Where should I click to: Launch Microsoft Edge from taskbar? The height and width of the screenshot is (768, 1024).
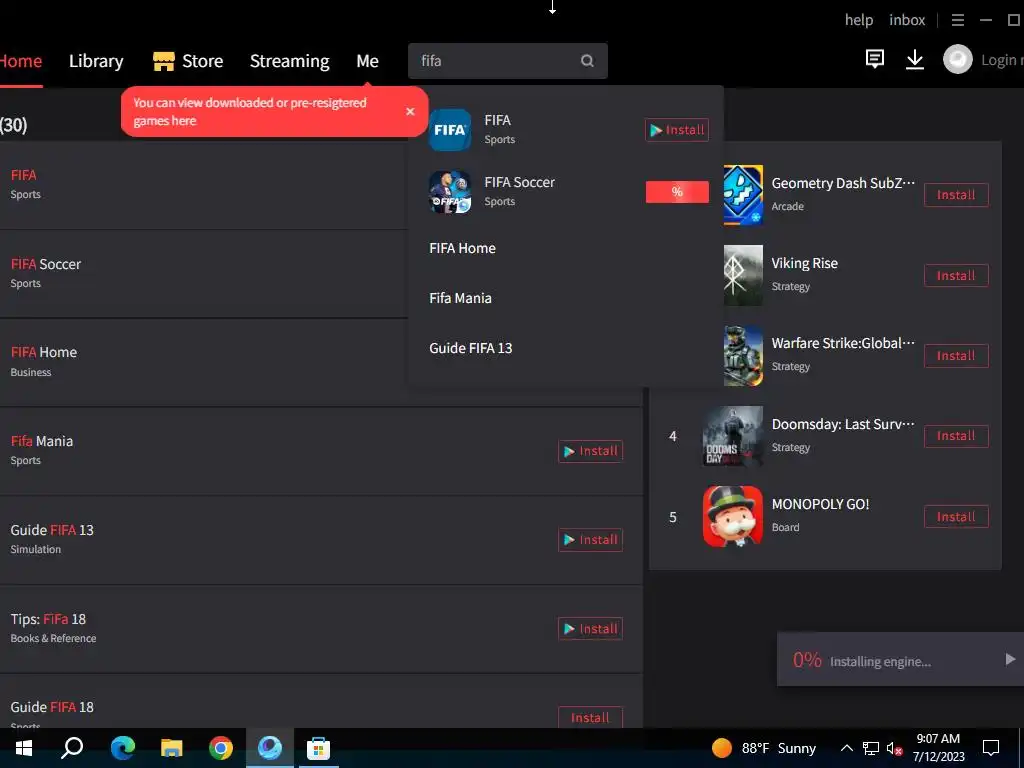(122, 748)
